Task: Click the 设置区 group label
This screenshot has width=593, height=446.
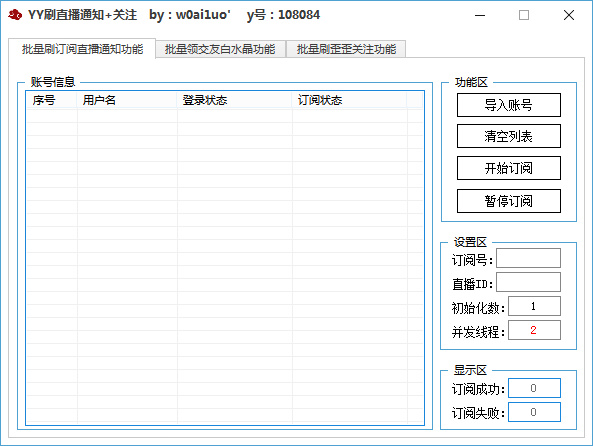Action: [x=470, y=242]
